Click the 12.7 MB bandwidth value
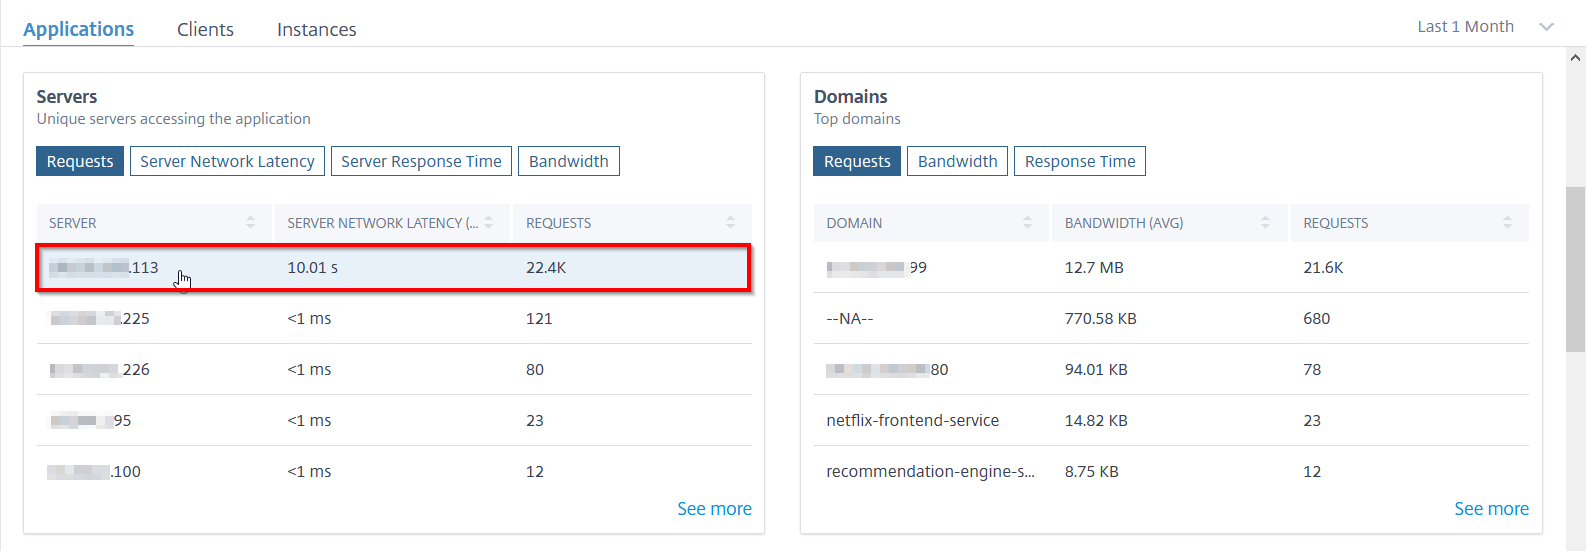The width and height of the screenshot is (1587, 551). 1094,268
